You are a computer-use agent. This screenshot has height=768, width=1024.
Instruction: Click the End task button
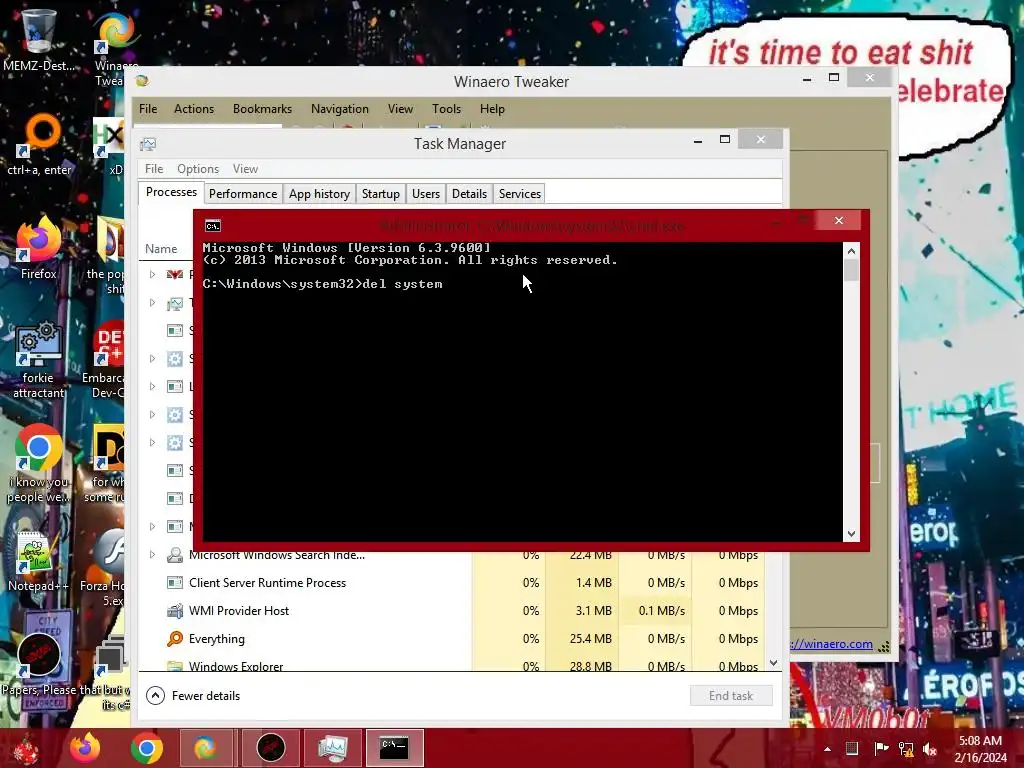click(x=731, y=696)
